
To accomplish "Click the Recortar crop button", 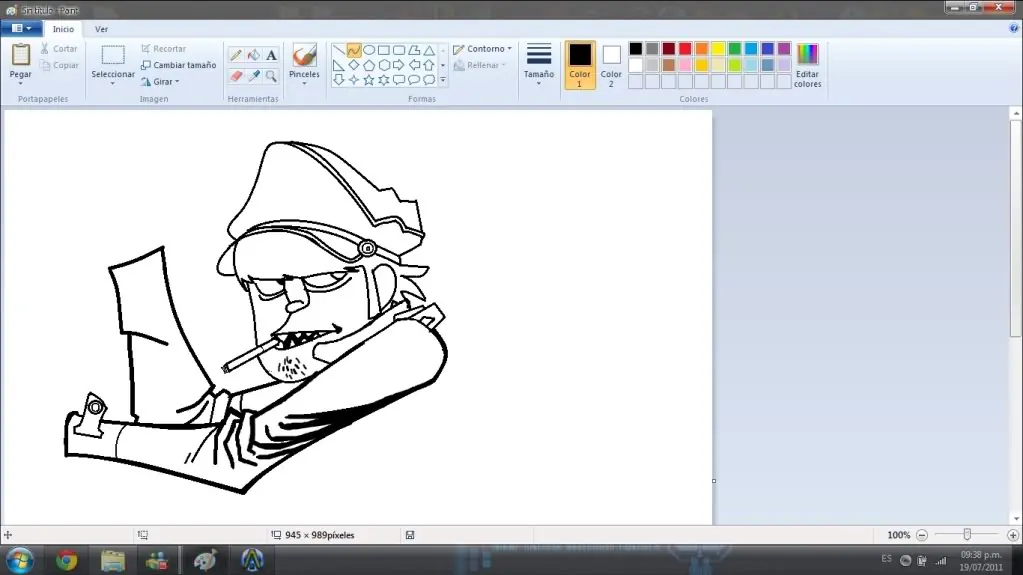I will (x=164, y=48).
